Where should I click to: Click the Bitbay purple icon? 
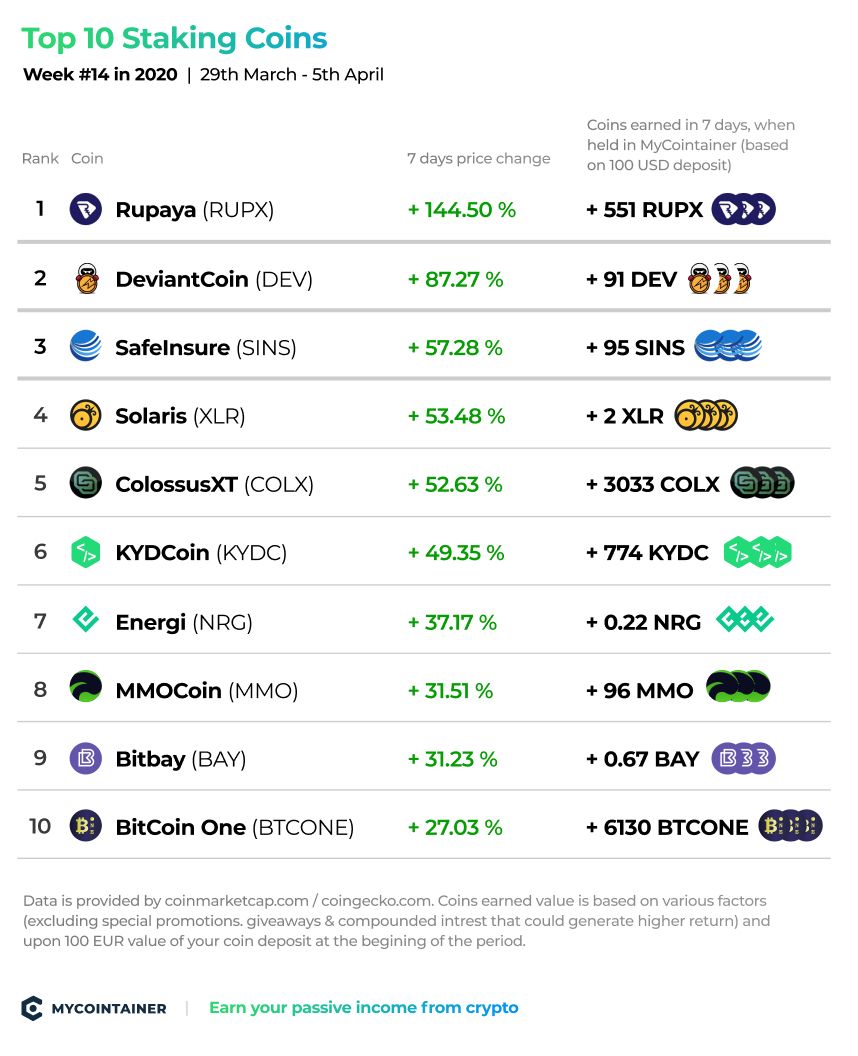pos(86,758)
